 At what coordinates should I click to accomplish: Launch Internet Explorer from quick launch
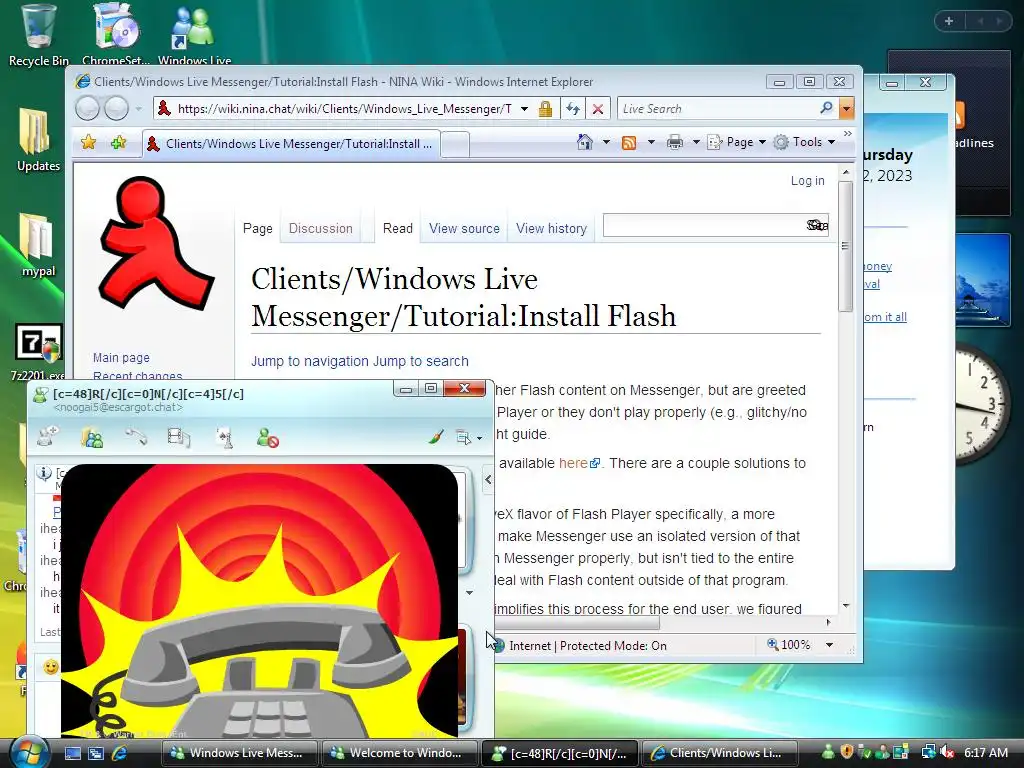[120, 753]
